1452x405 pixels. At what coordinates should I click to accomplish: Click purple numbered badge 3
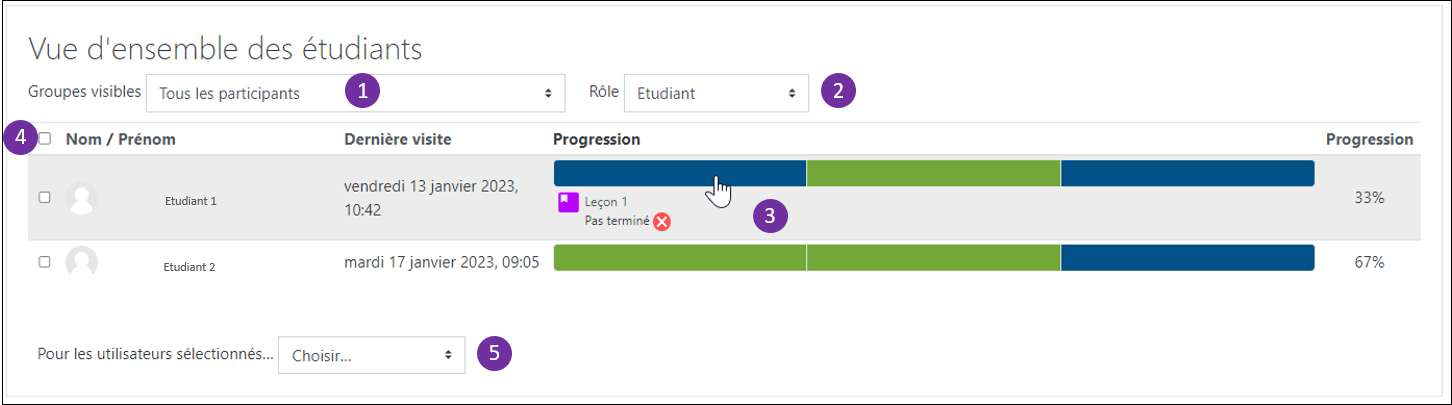tap(770, 216)
